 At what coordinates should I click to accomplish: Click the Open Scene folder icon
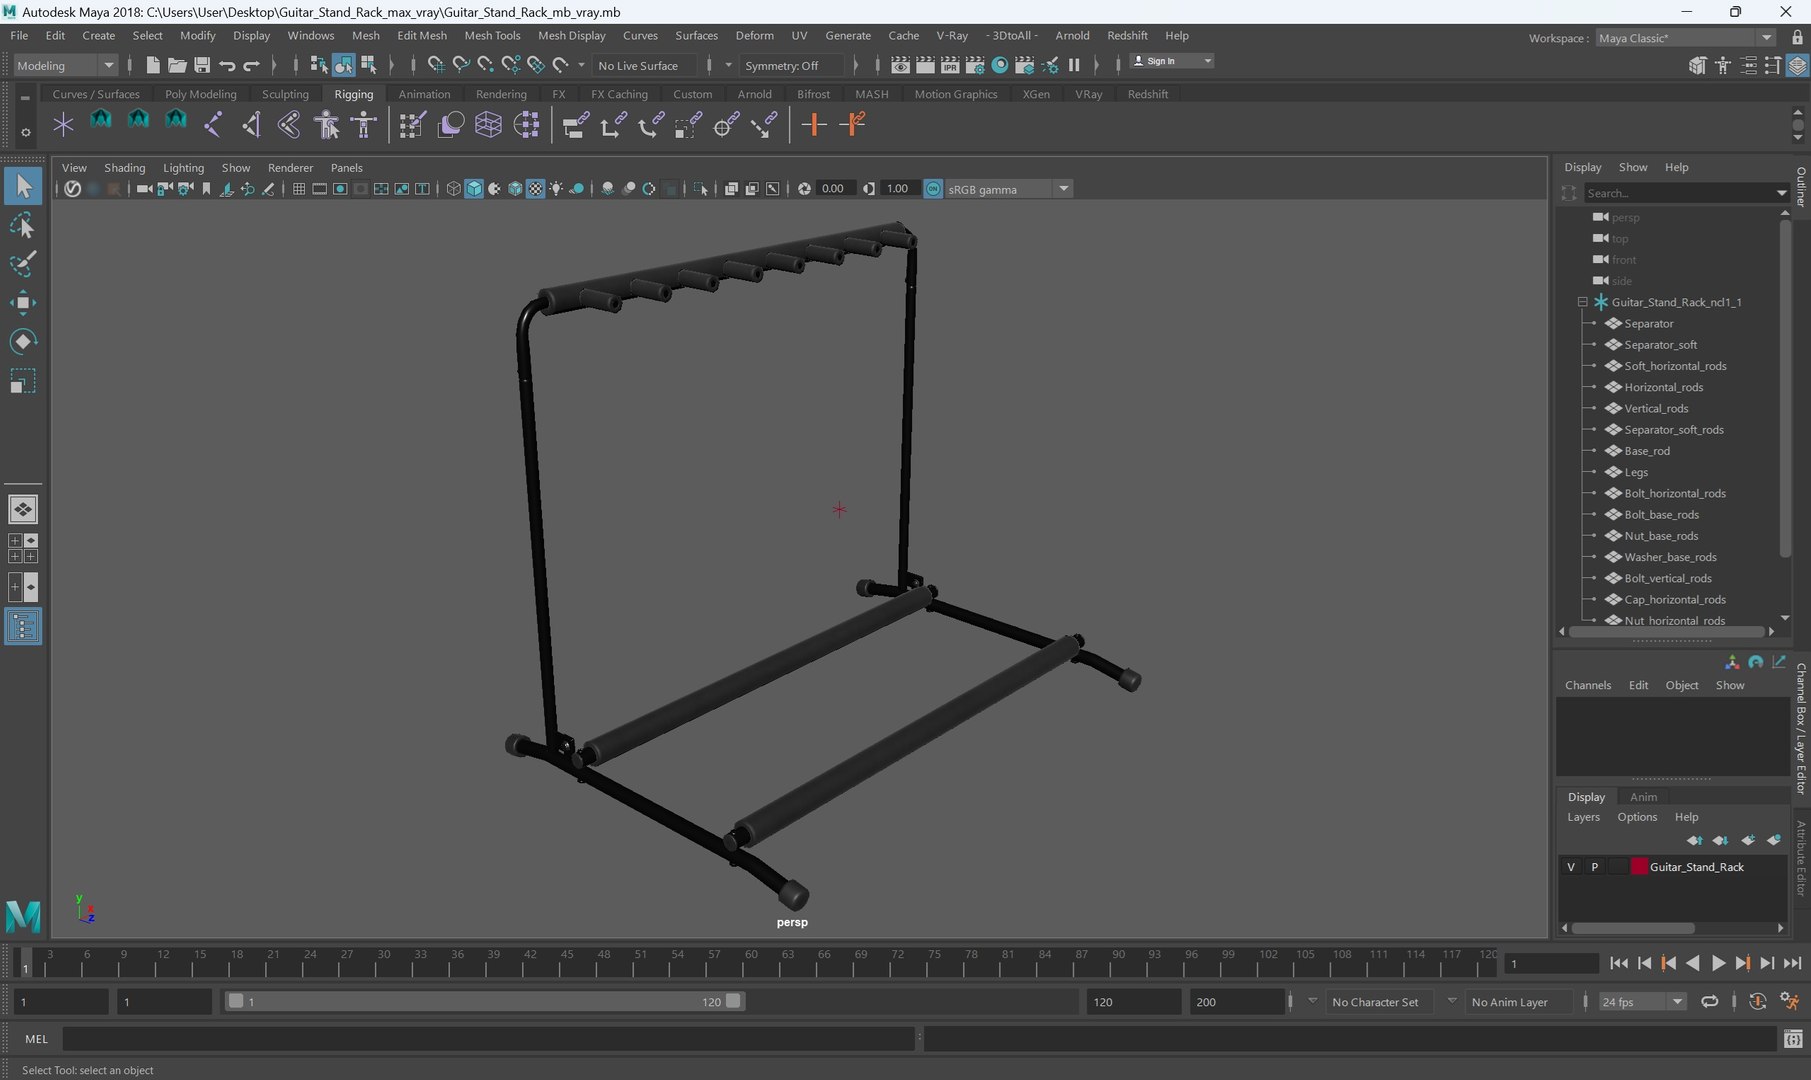177,65
